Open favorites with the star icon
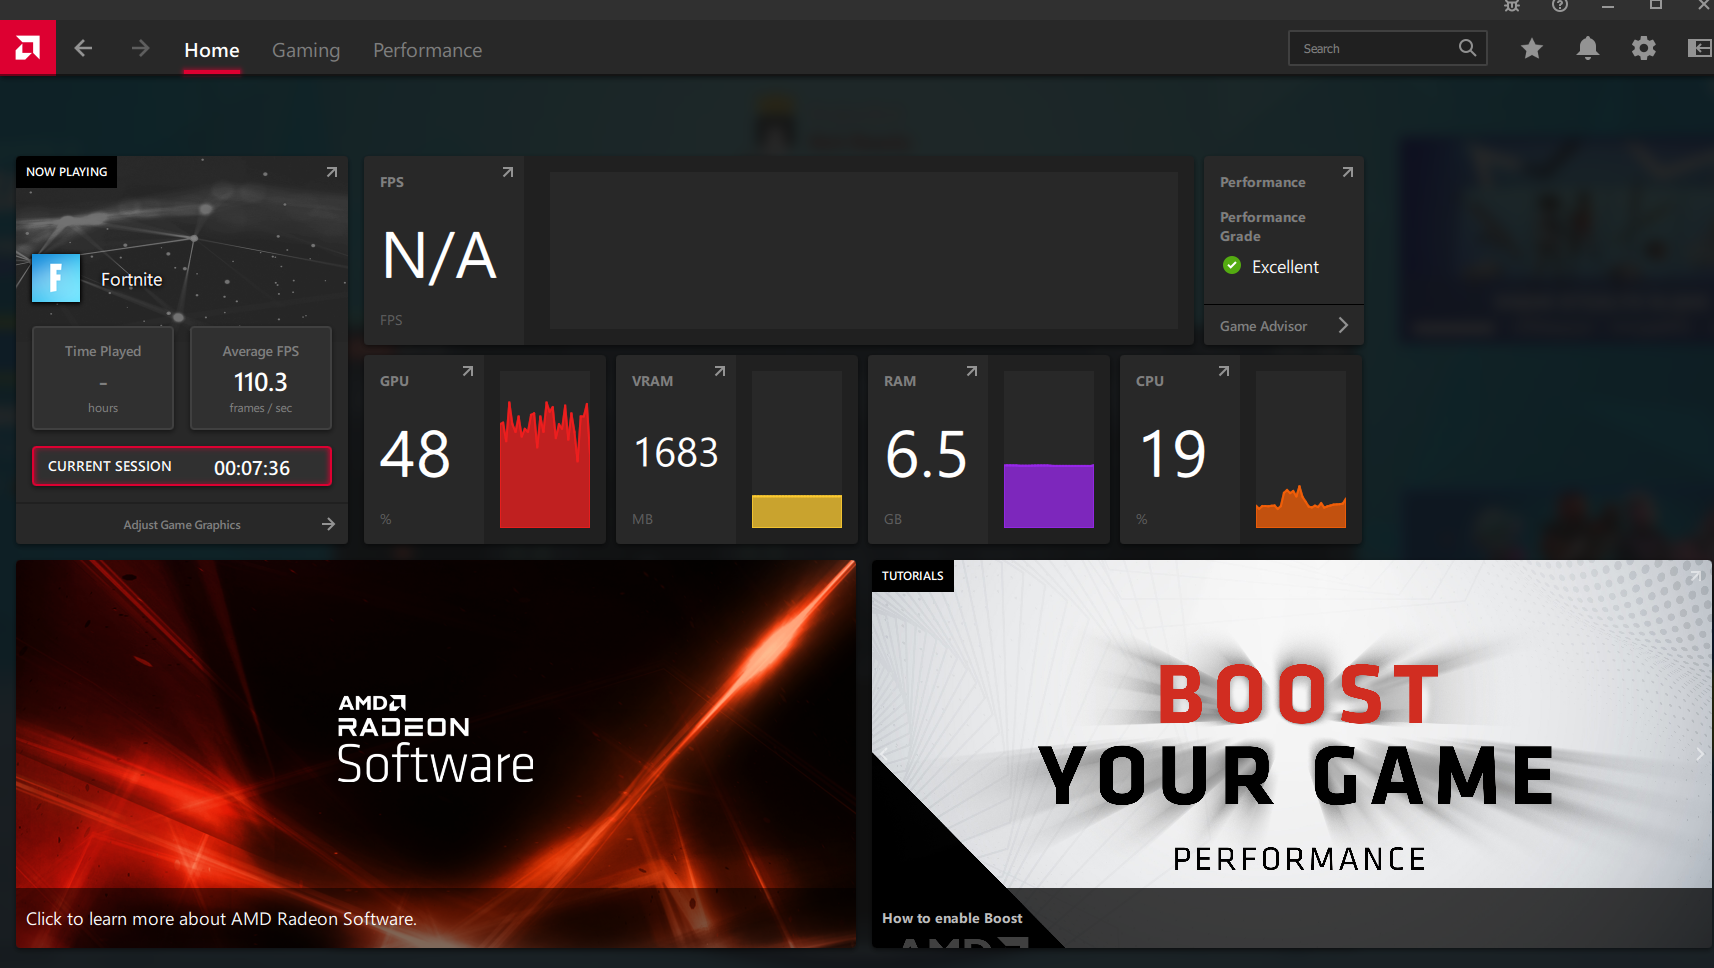Viewport: 1714px width, 968px height. (1532, 48)
